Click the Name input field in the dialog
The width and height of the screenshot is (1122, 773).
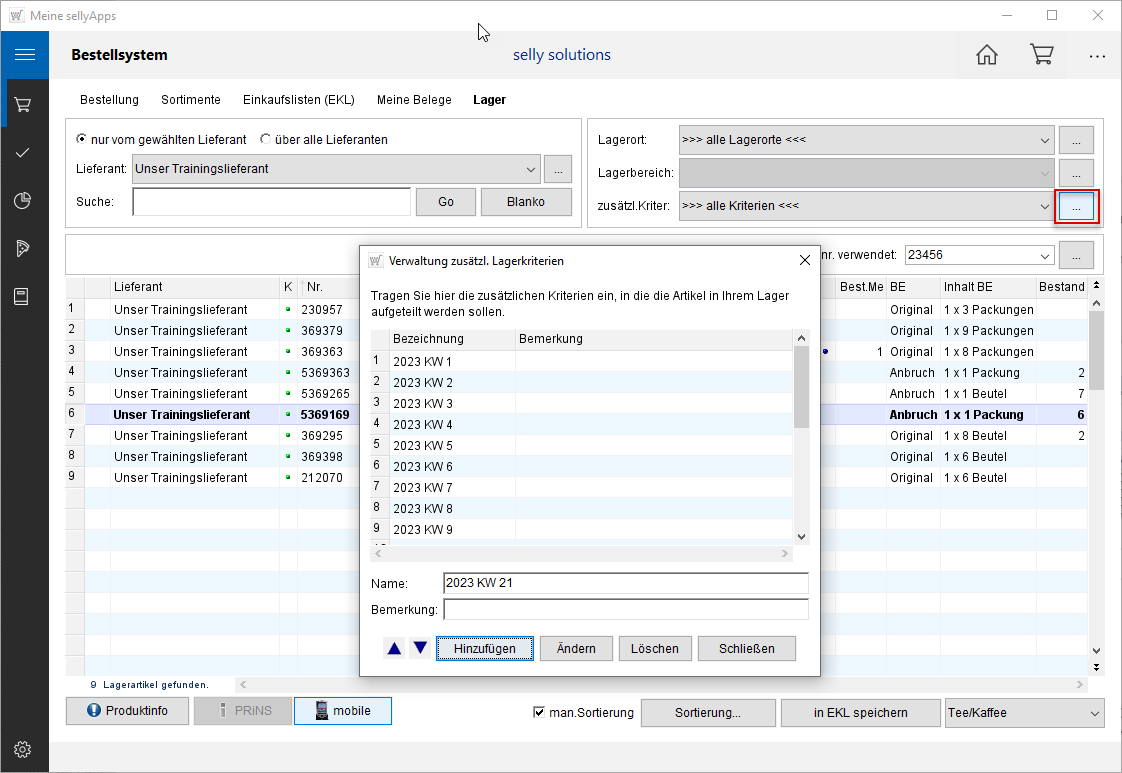625,583
